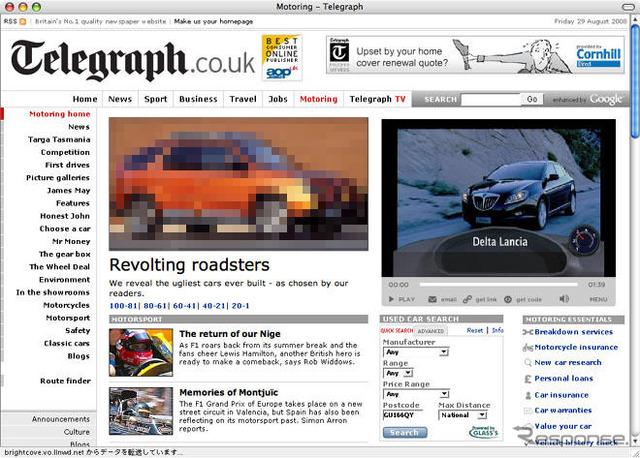Image resolution: width=640 pixels, height=458 pixels.
Task: Click the get link chain icon
Action: click(467, 299)
